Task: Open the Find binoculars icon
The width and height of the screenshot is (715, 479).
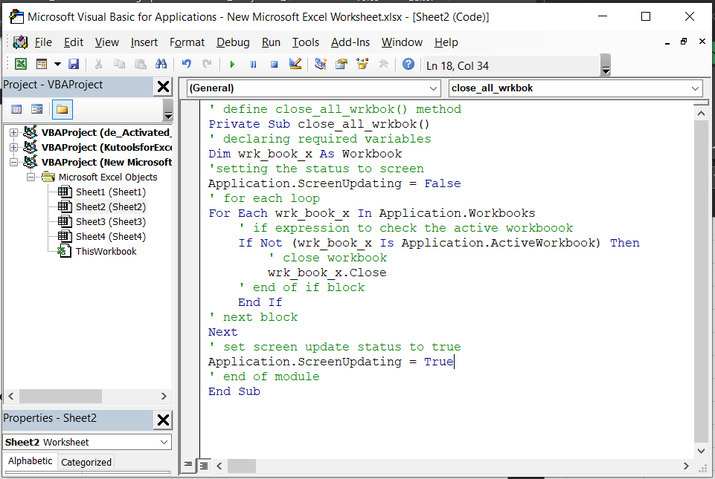Action: coord(163,64)
